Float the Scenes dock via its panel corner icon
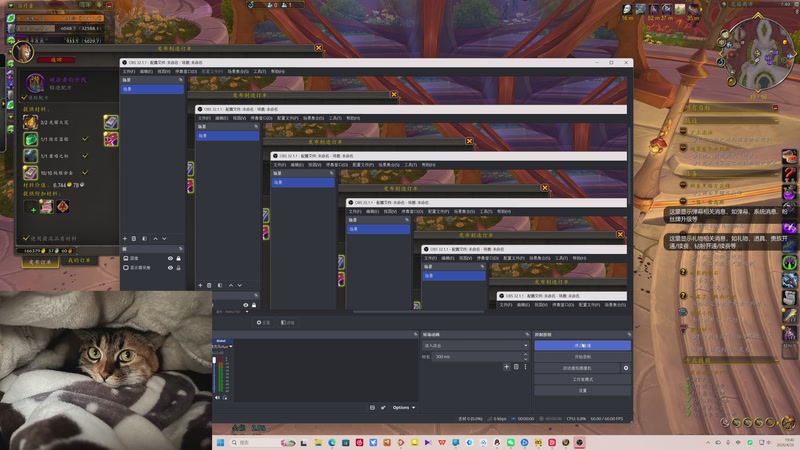 [x=180, y=80]
